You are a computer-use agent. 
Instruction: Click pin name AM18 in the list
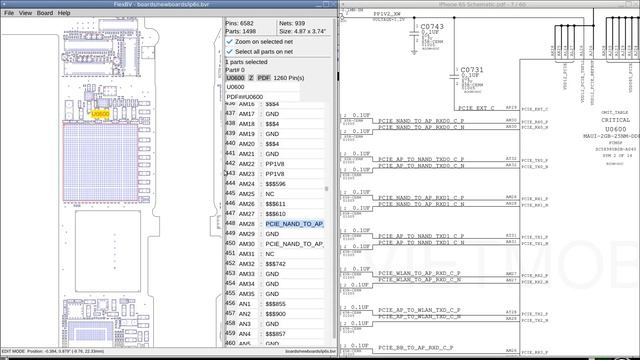247,124
